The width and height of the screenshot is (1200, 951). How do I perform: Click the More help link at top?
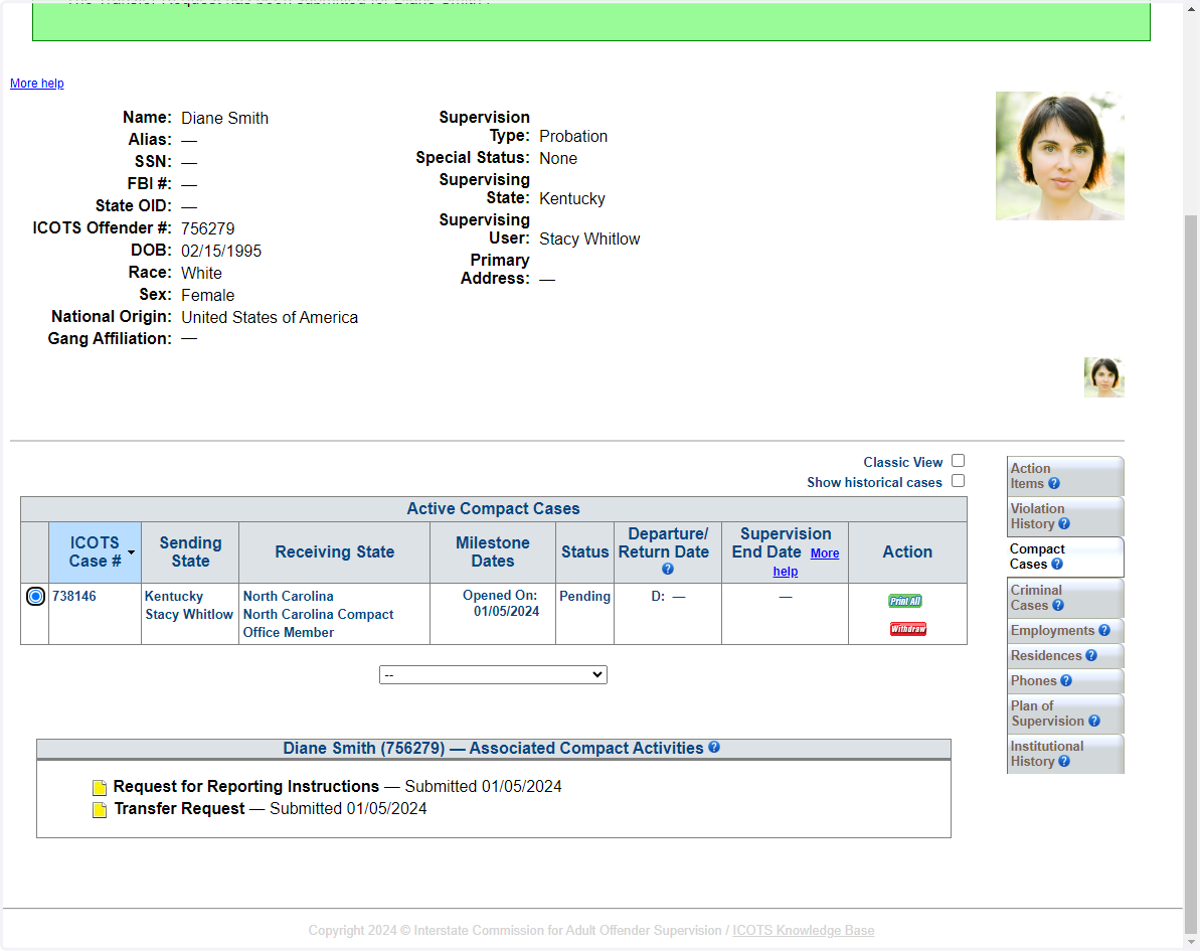point(37,84)
